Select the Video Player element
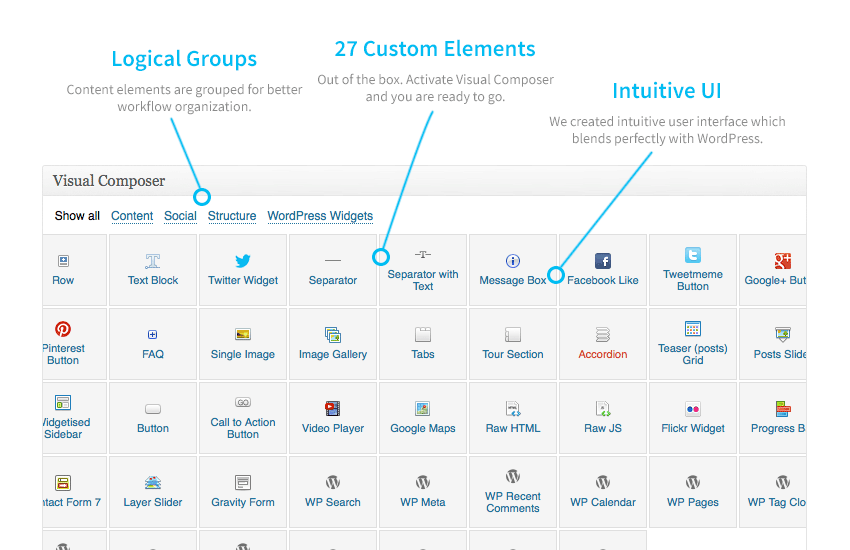 (x=333, y=418)
